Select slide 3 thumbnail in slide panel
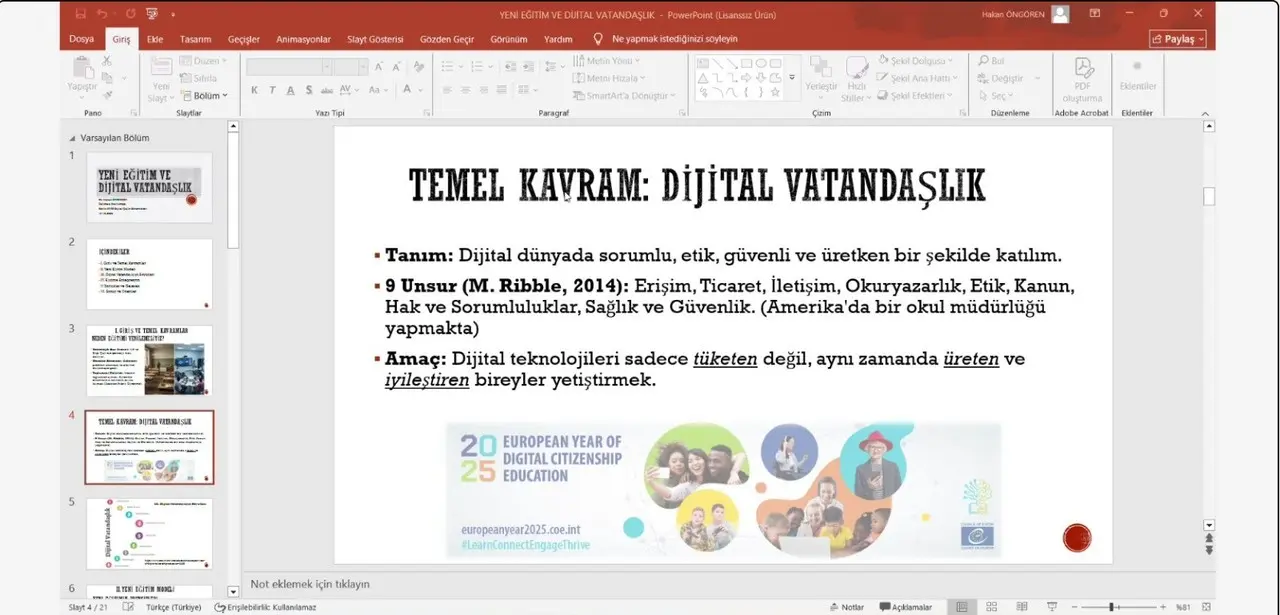This screenshot has width=1280, height=615. coord(149,360)
